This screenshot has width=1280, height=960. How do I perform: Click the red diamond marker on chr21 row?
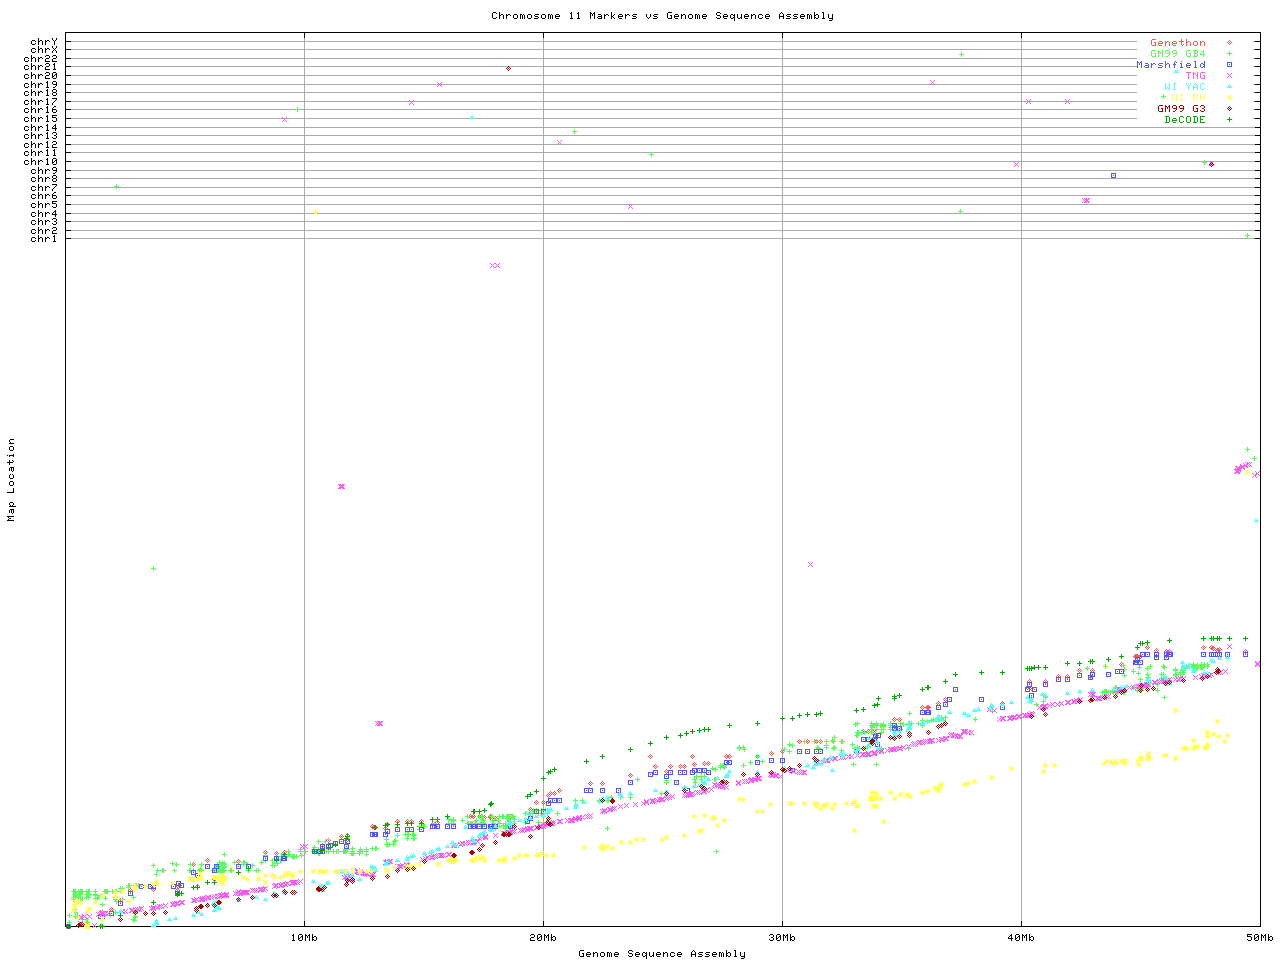[x=509, y=69]
